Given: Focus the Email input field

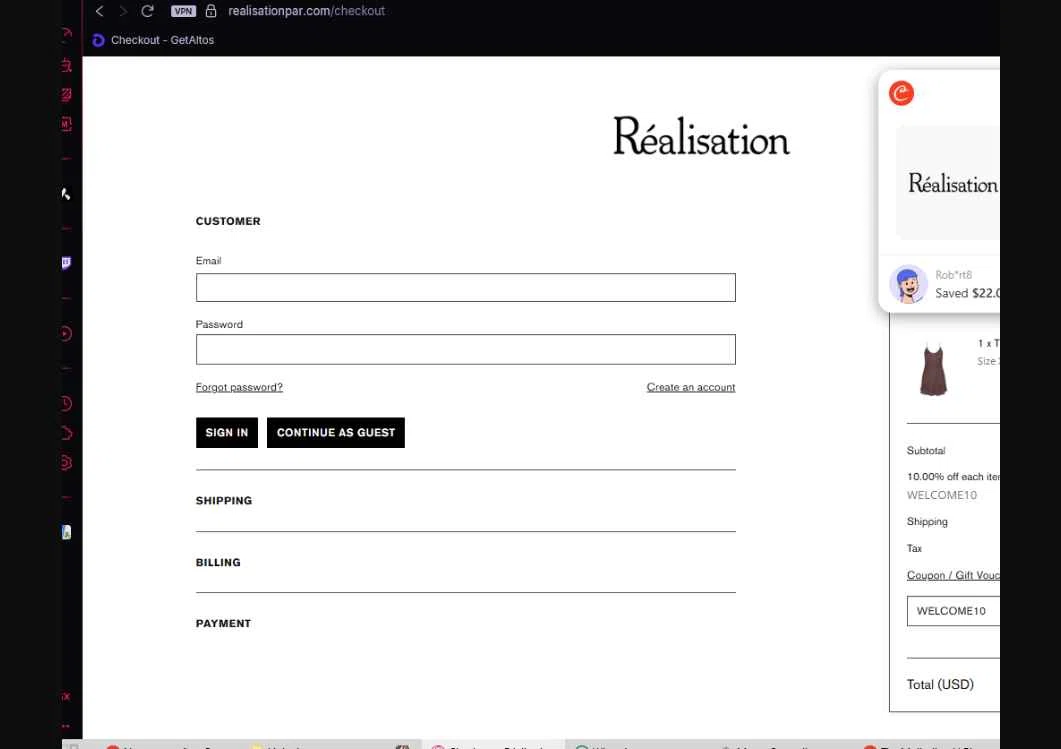Looking at the screenshot, I should pyautogui.click(x=466, y=288).
